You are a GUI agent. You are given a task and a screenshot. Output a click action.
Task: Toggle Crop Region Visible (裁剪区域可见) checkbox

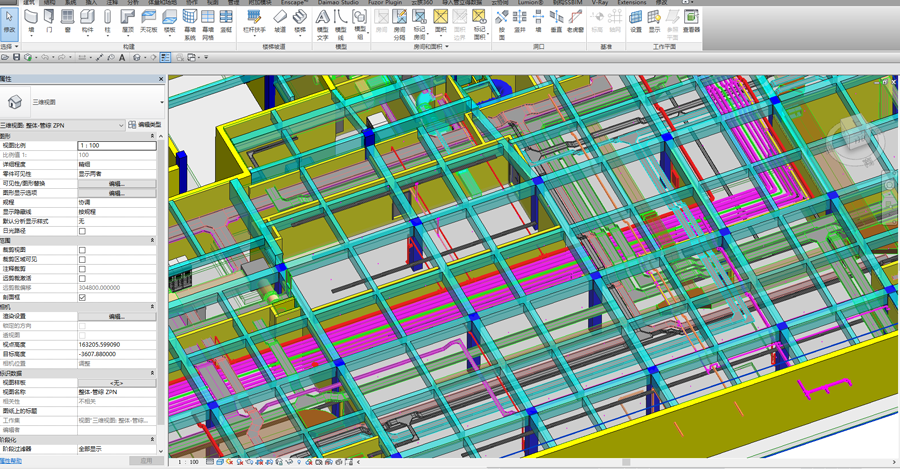pos(82,259)
